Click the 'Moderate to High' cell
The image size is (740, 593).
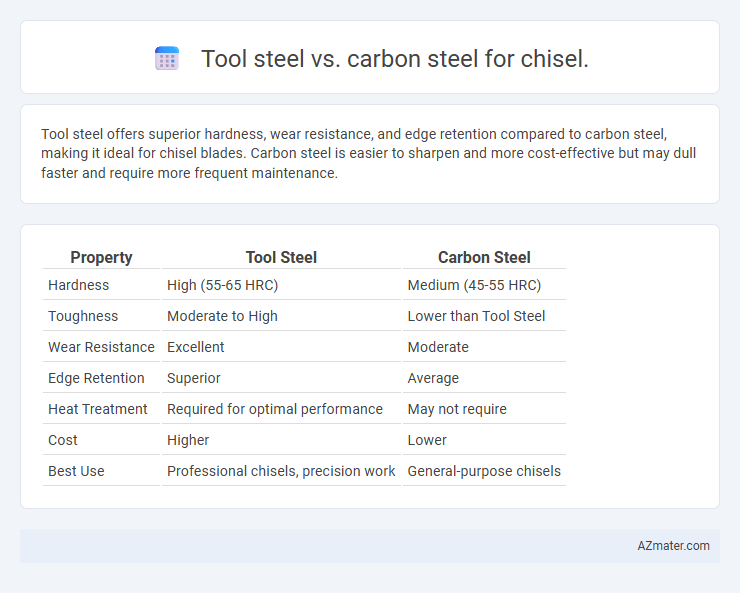click(222, 316)
